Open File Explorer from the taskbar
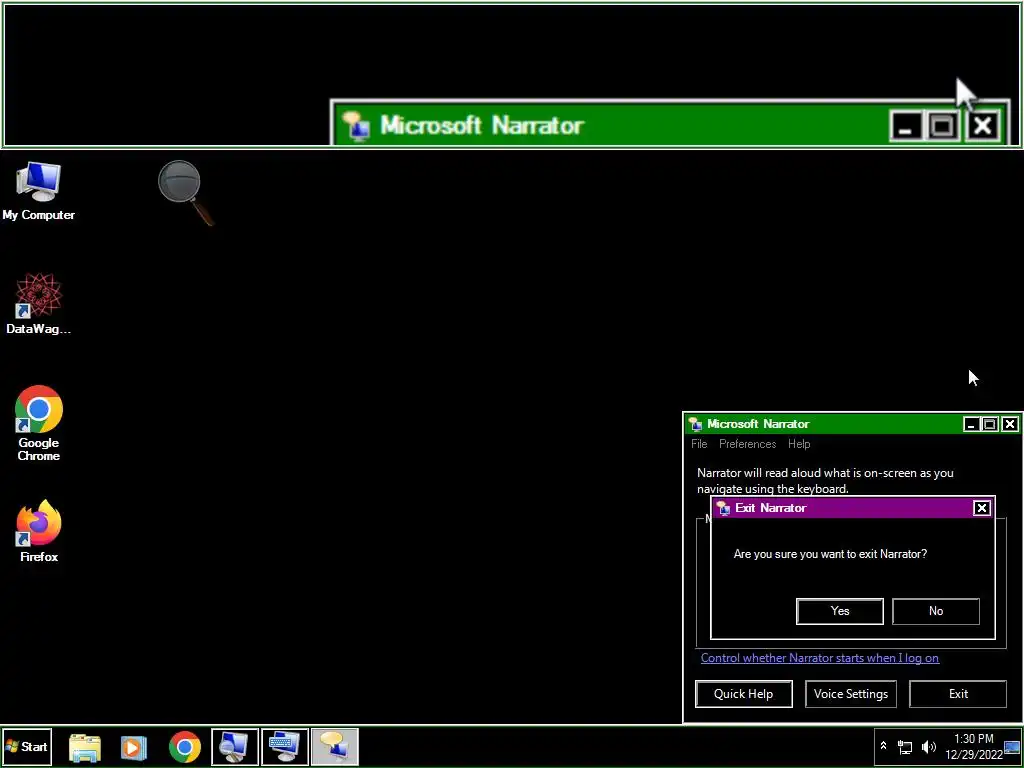1024x768 pixels. pos(85,747)
